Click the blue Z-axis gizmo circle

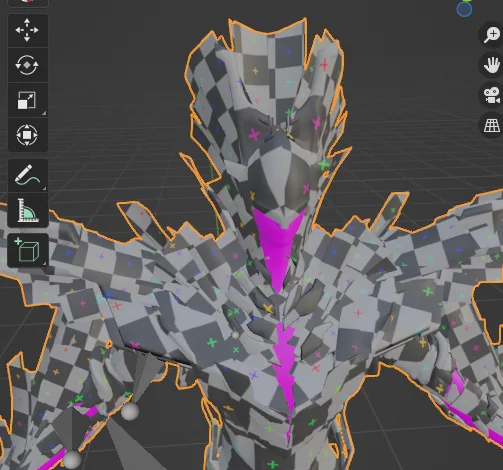coord(464,9)
